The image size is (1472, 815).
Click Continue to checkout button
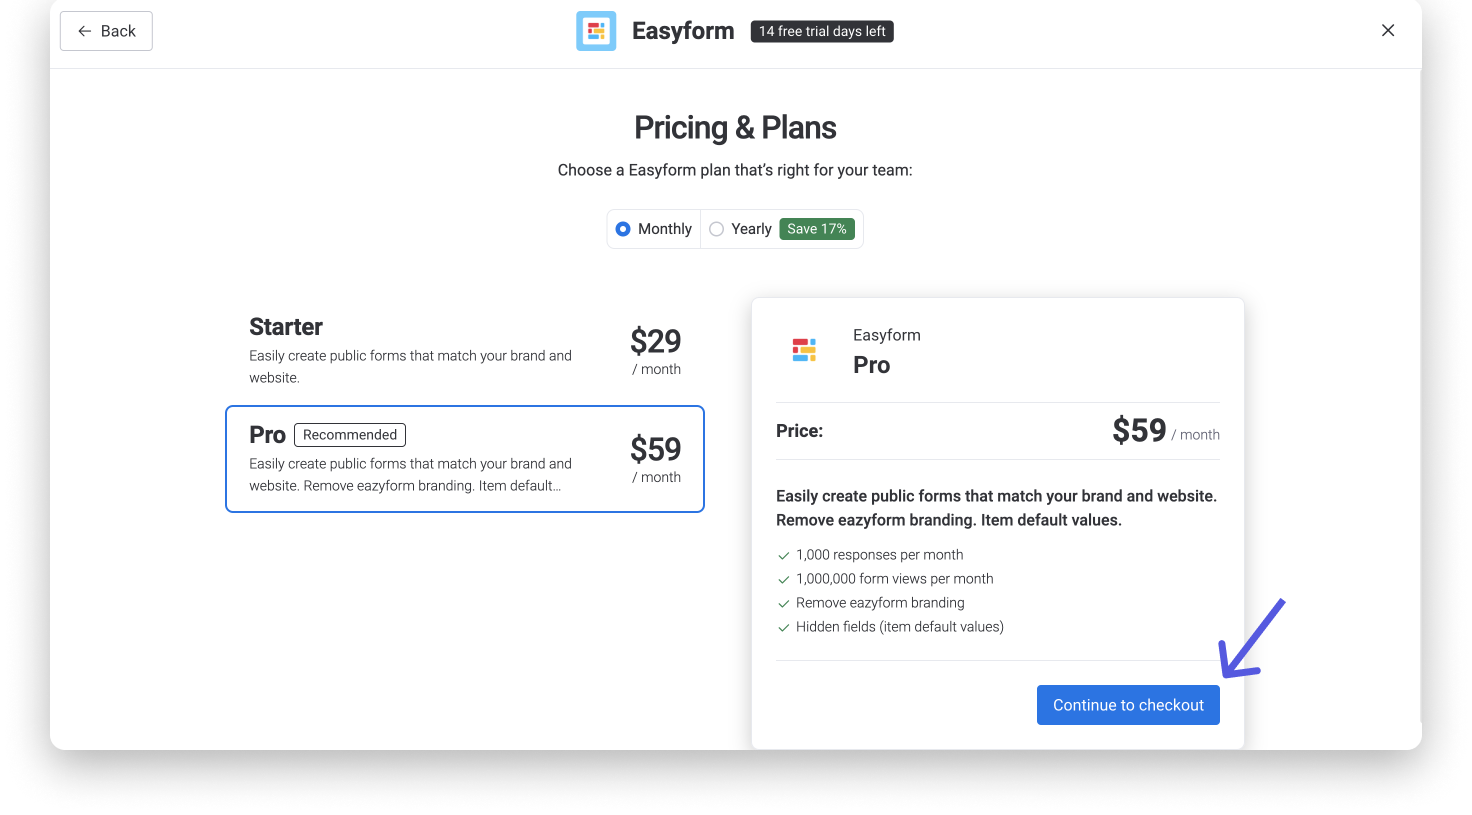[1128, 705]
